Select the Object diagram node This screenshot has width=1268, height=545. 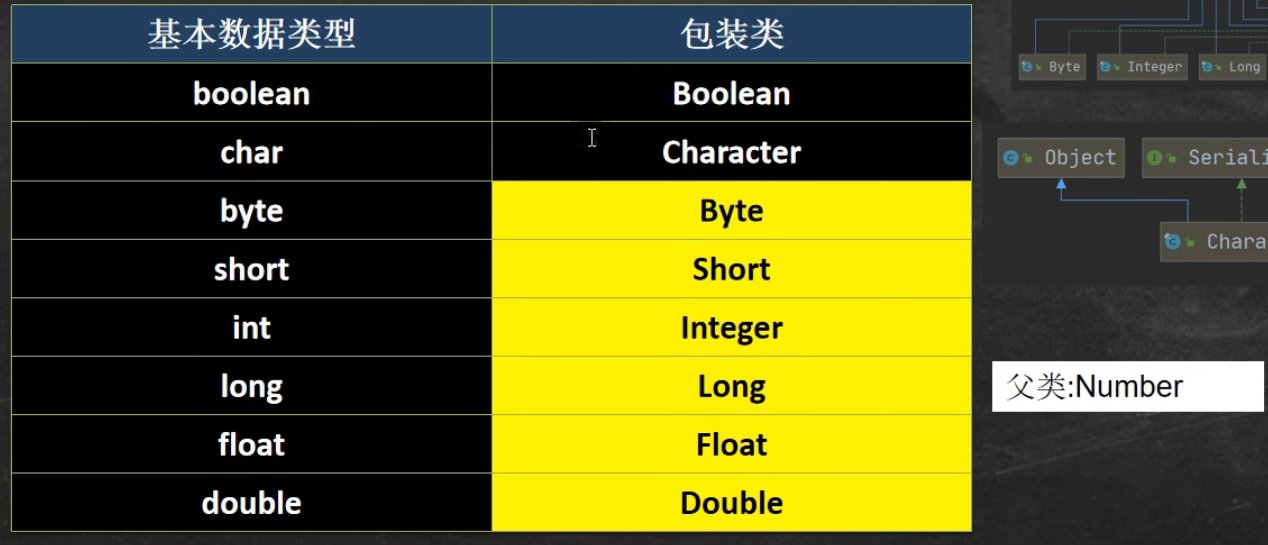[1061, 158]
